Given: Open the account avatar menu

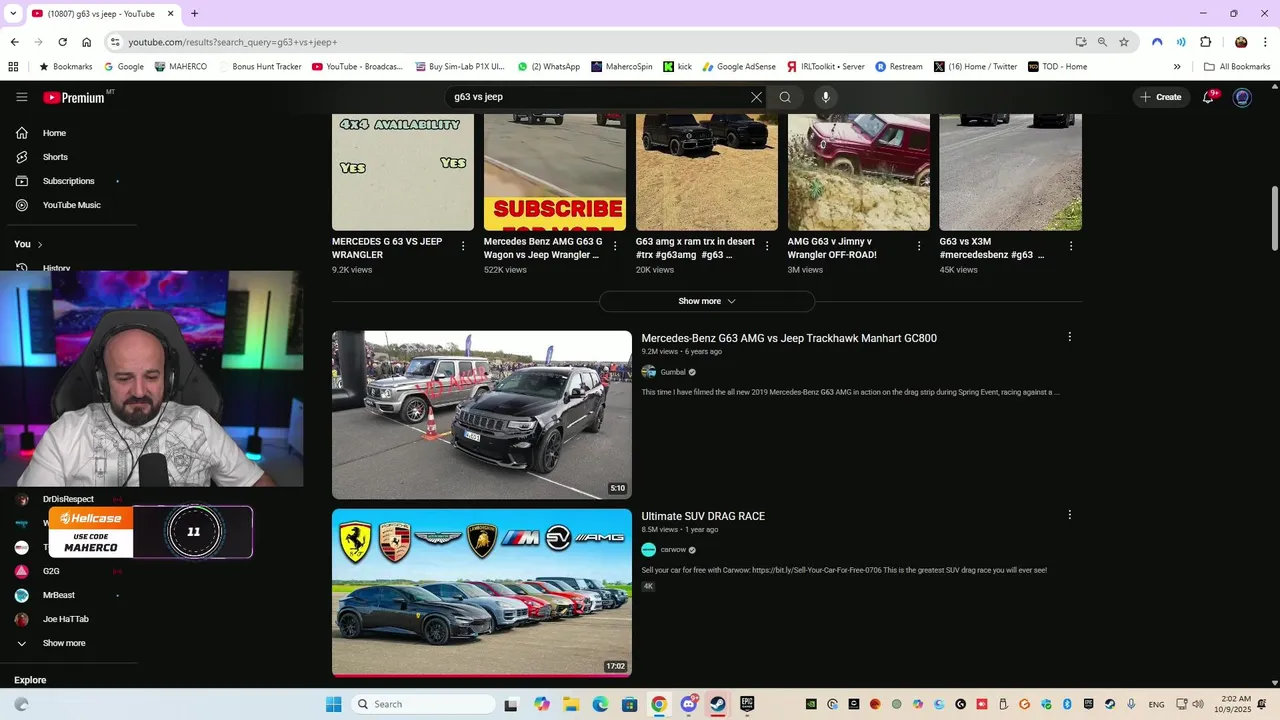Looking at the screenshot, I should tap(1242, 97).
